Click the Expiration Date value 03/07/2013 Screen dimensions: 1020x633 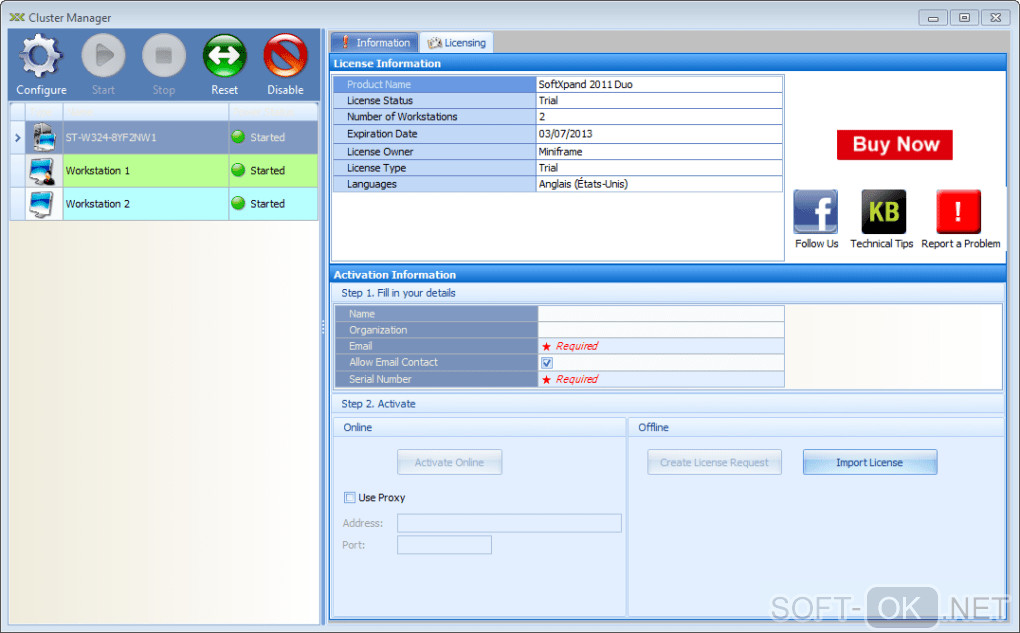pyautogui.click(x=565, y=134)
